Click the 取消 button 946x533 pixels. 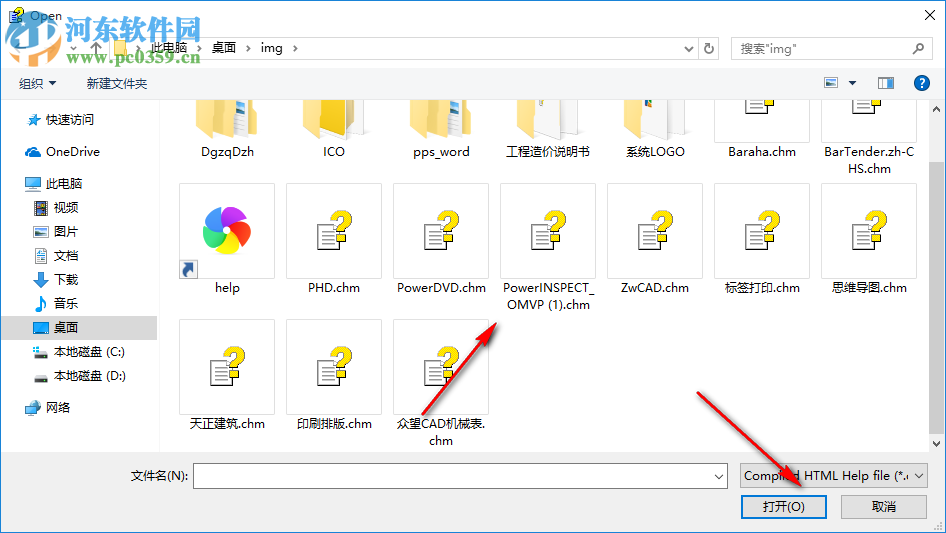(884, 506)
